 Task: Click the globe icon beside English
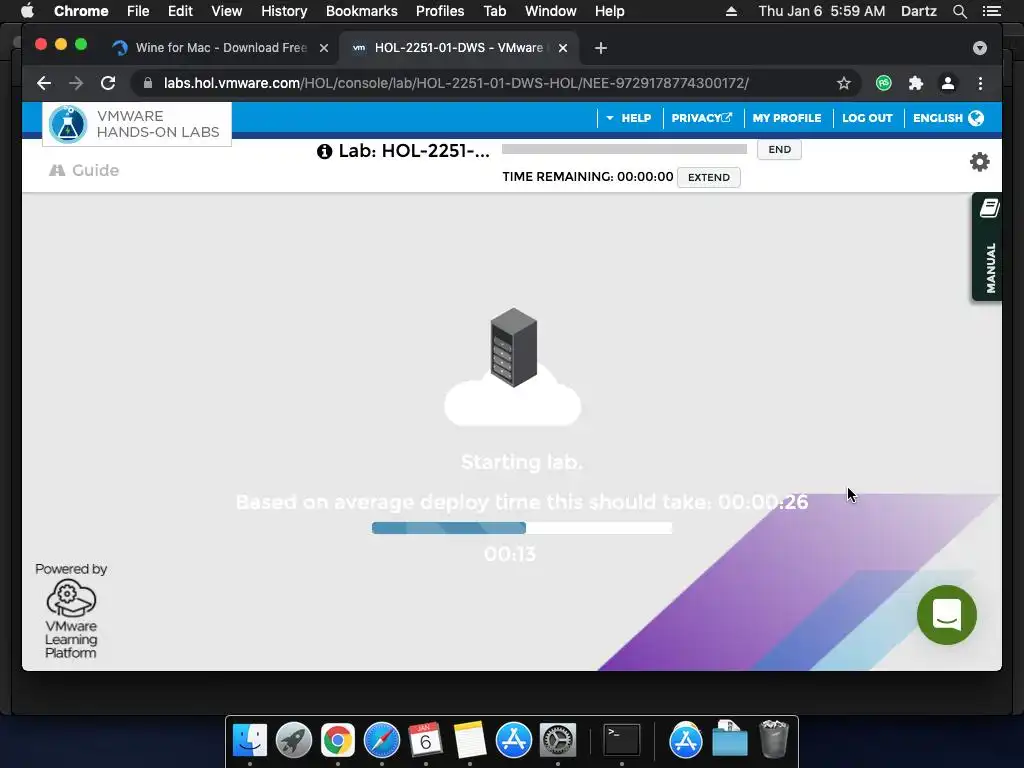[x=976, y=118]
